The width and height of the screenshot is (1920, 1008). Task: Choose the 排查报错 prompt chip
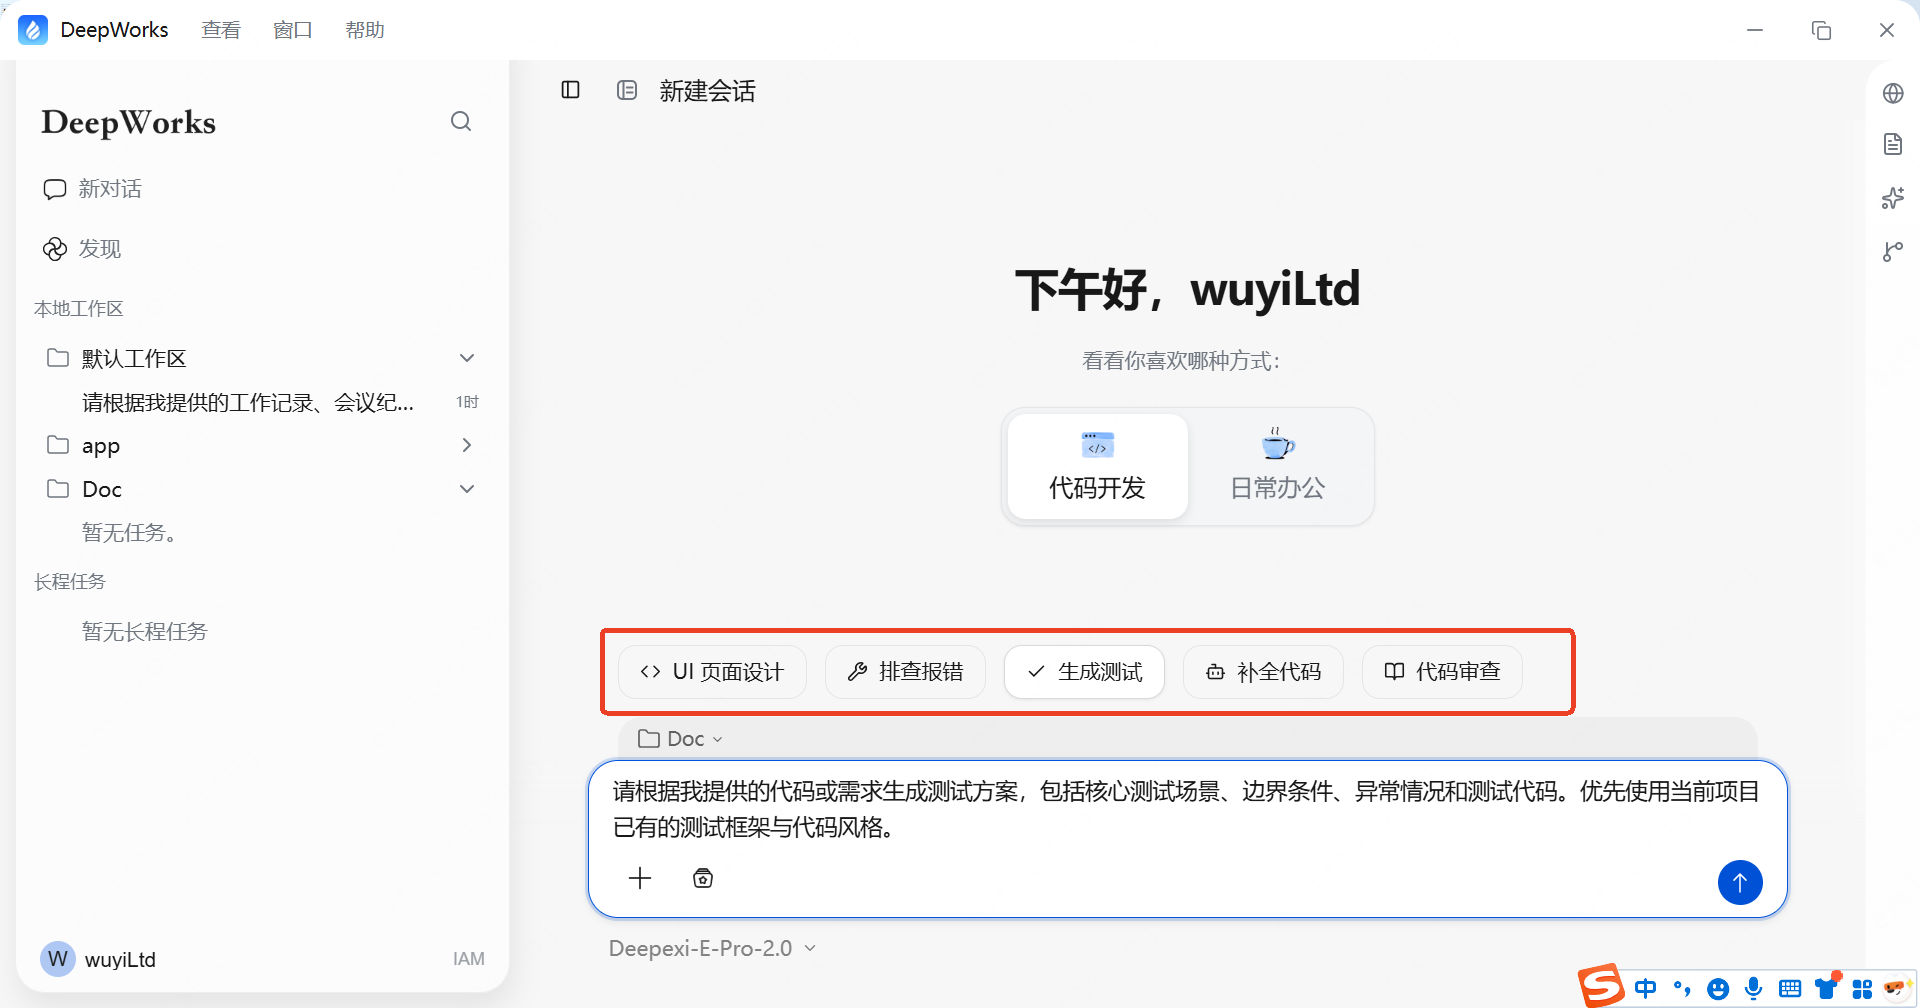(x=905, y=672)
